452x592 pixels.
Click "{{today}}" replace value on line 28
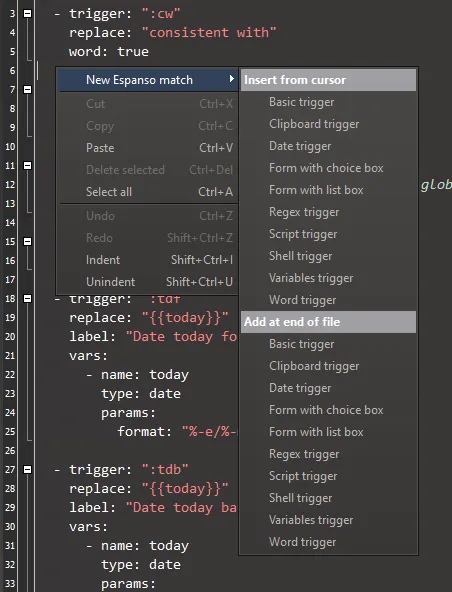click(x=185, y=489)
